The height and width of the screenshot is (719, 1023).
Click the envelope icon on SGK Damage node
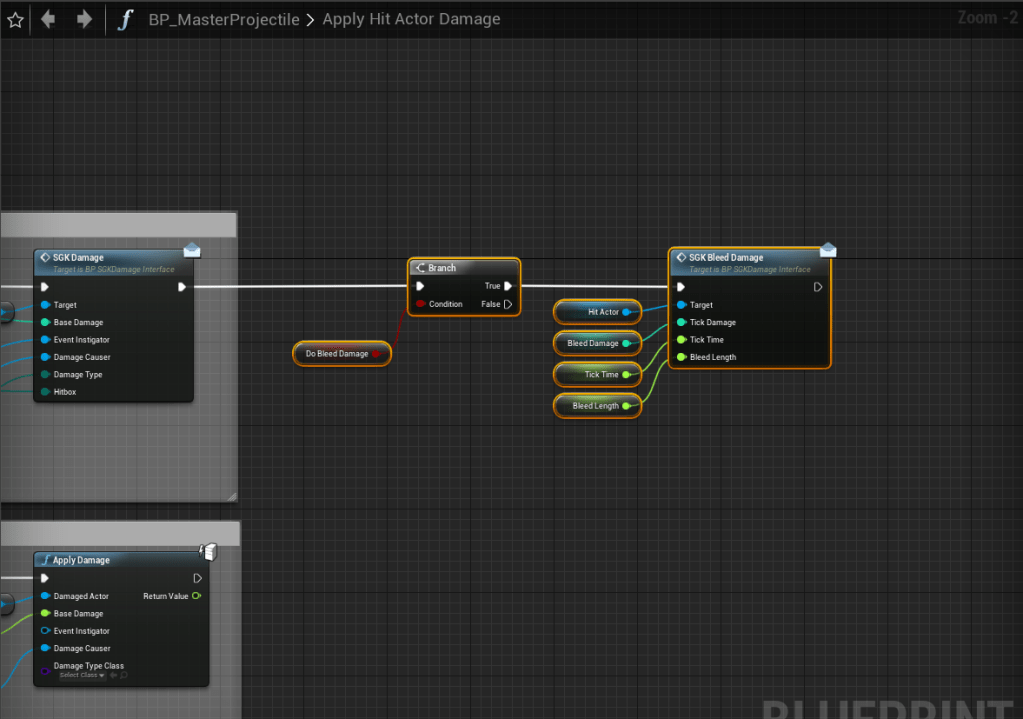pos(192,250)
